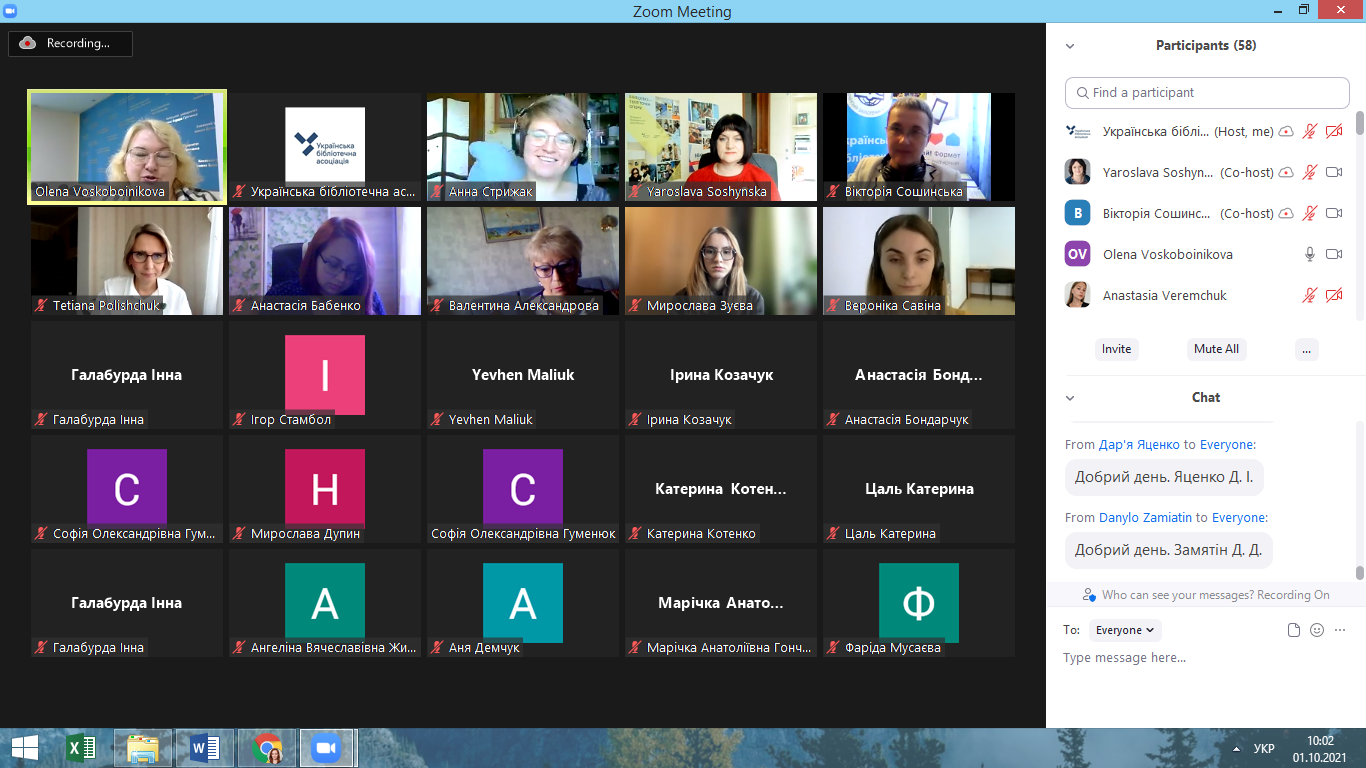
Task: Click the Invite button
Action: click(x=1116, y=349)
